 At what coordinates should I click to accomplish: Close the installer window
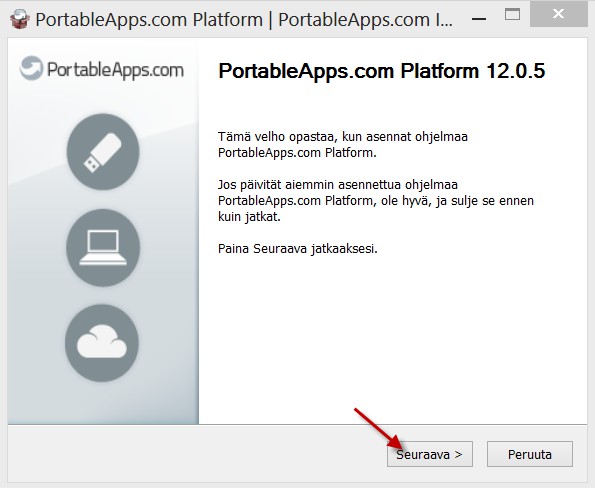coord(558,15)
